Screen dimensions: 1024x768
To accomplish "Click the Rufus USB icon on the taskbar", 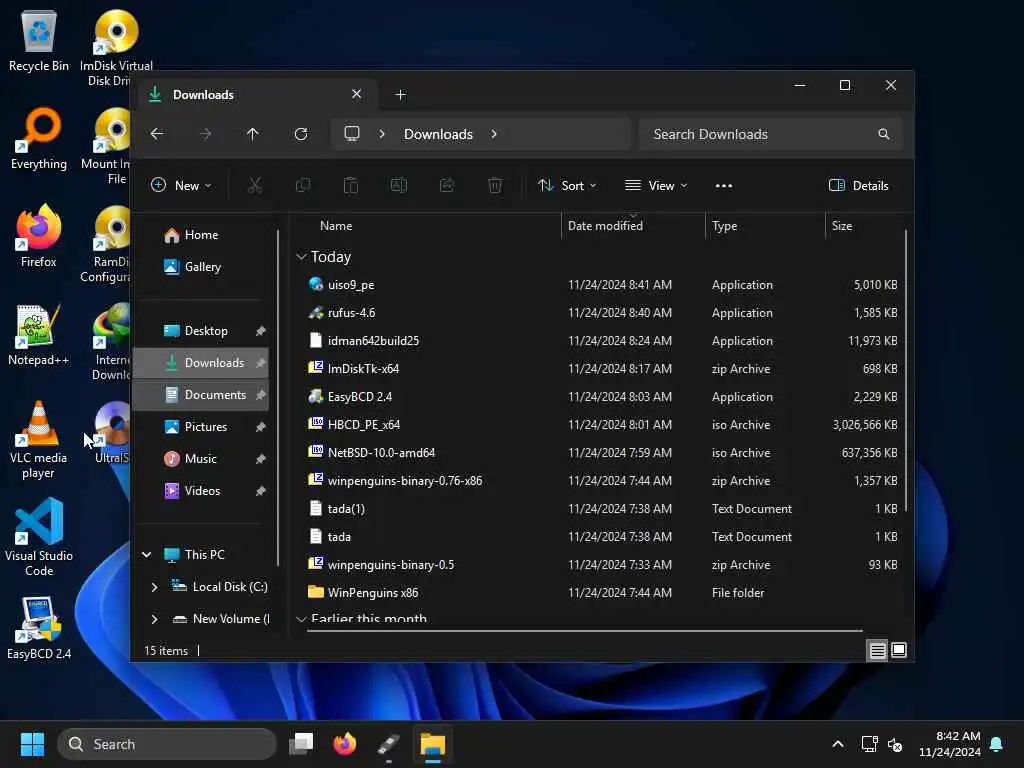I will click(389, 744).
